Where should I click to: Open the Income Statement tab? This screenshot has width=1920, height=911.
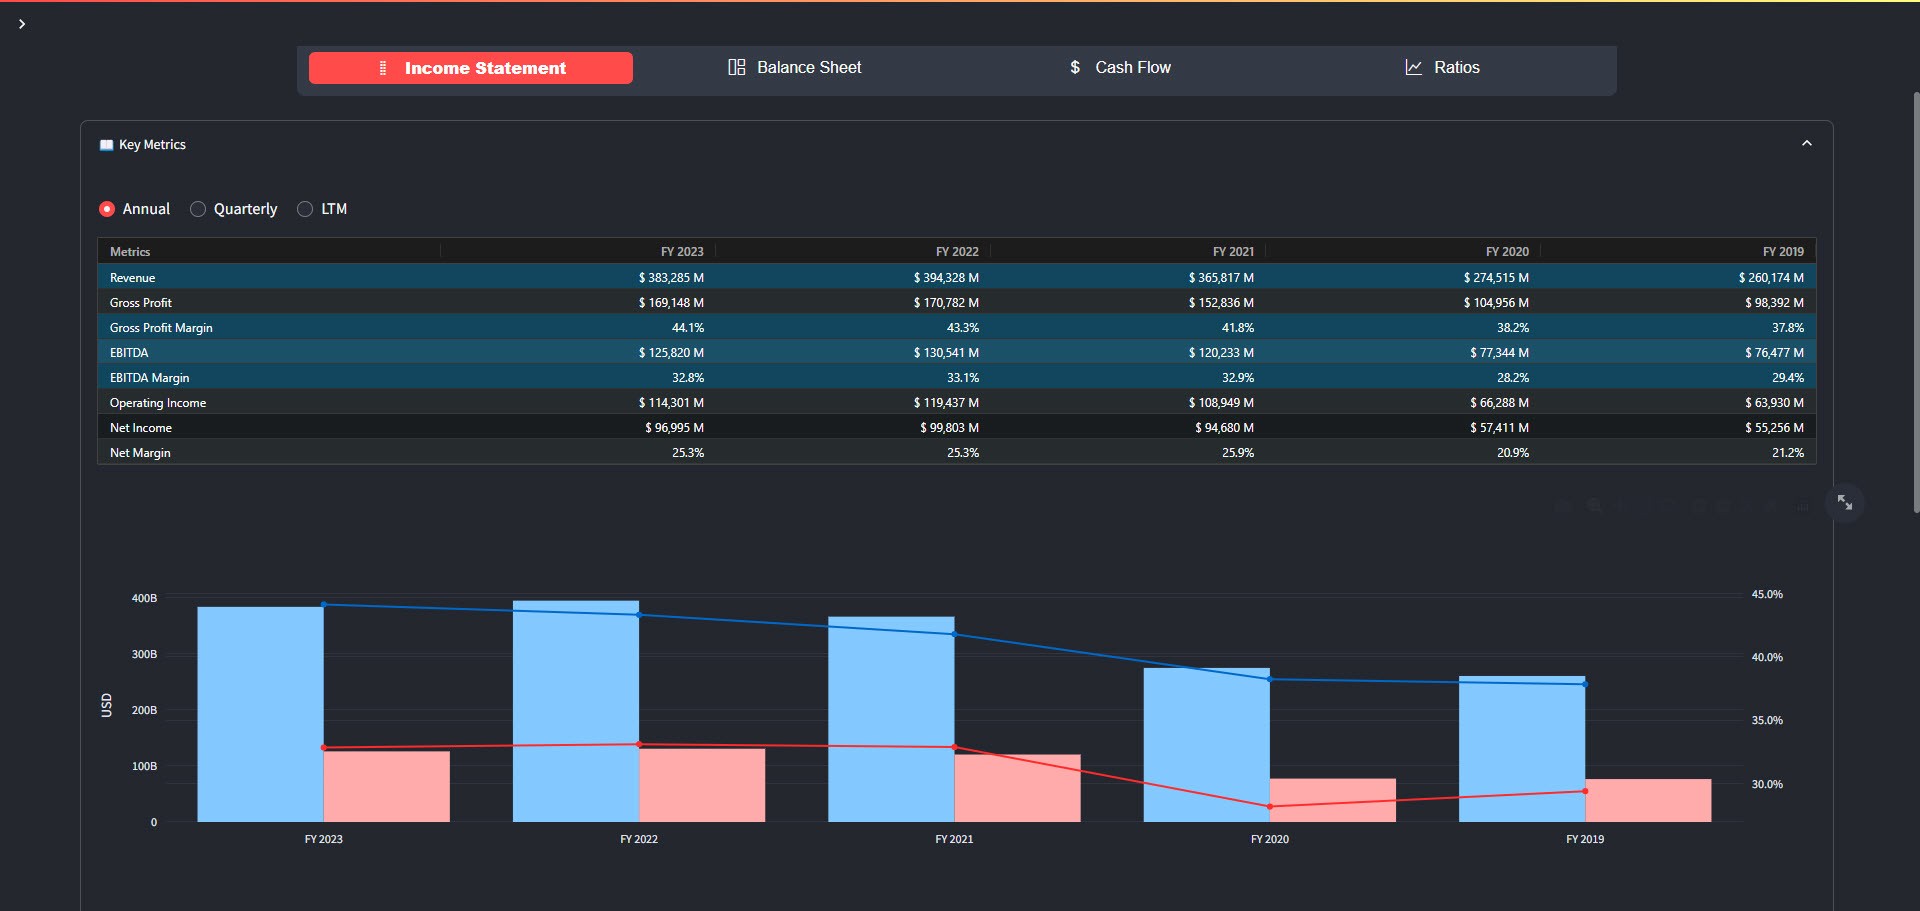coord(471,68)
